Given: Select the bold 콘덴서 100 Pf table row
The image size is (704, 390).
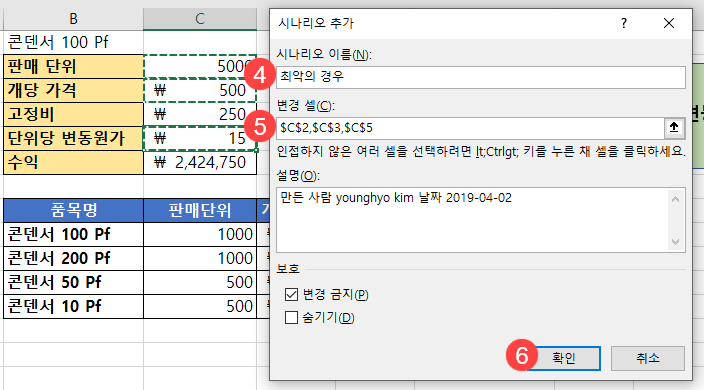Looking at the screenshot, I should 74,234.
